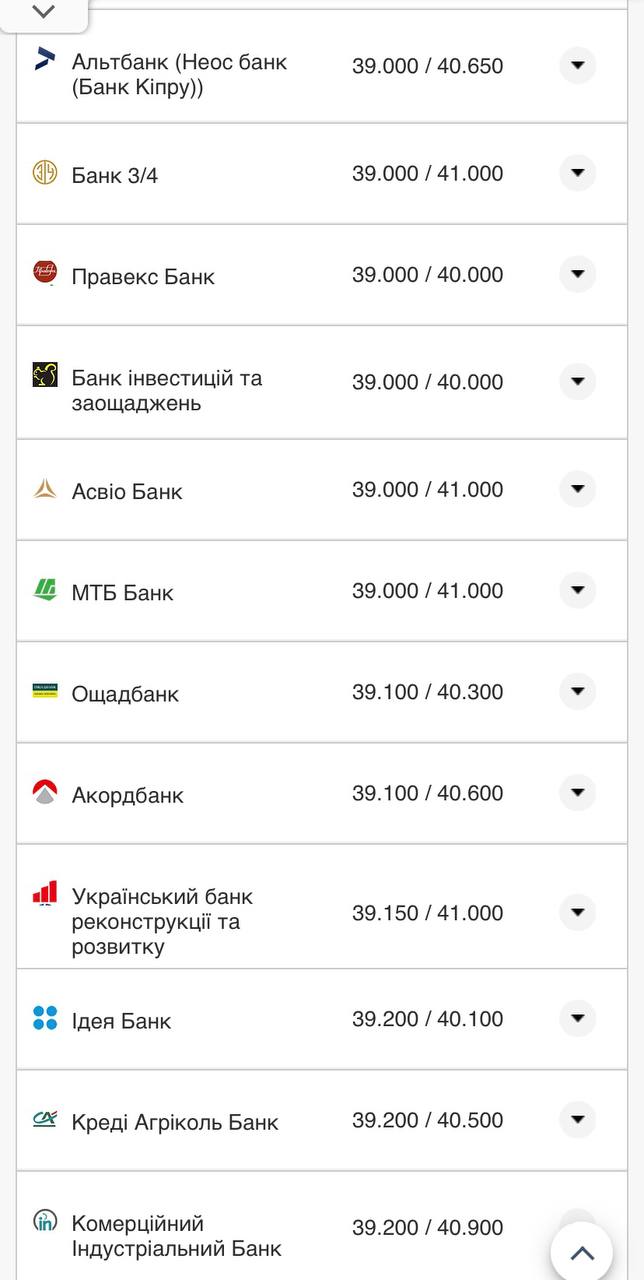Click the Альтбанк logo icon
This screenshot has height=1280, width=644.
(45, 58)
